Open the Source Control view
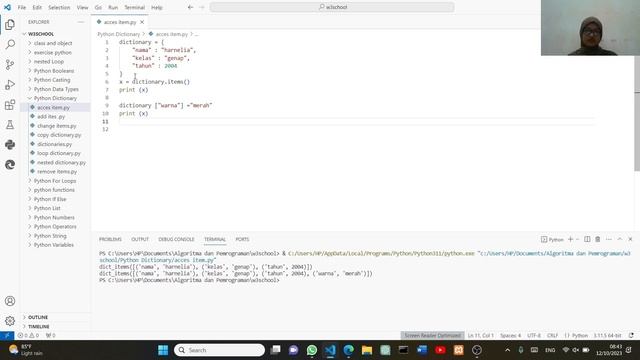Image resolution: width=640 pixels, height=360 pixels. 10,64
